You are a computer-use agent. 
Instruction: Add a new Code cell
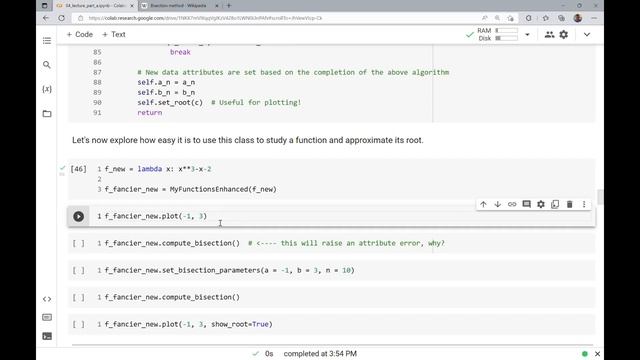point(80,35)
